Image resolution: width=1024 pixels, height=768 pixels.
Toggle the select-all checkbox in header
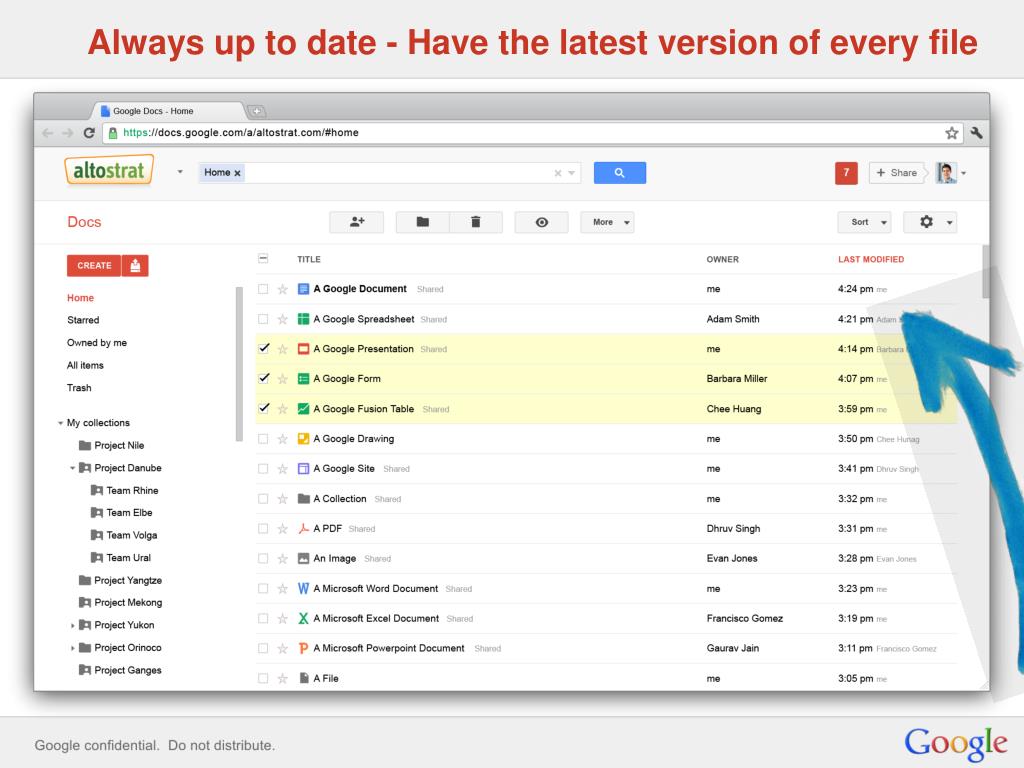tap(263, 259)
